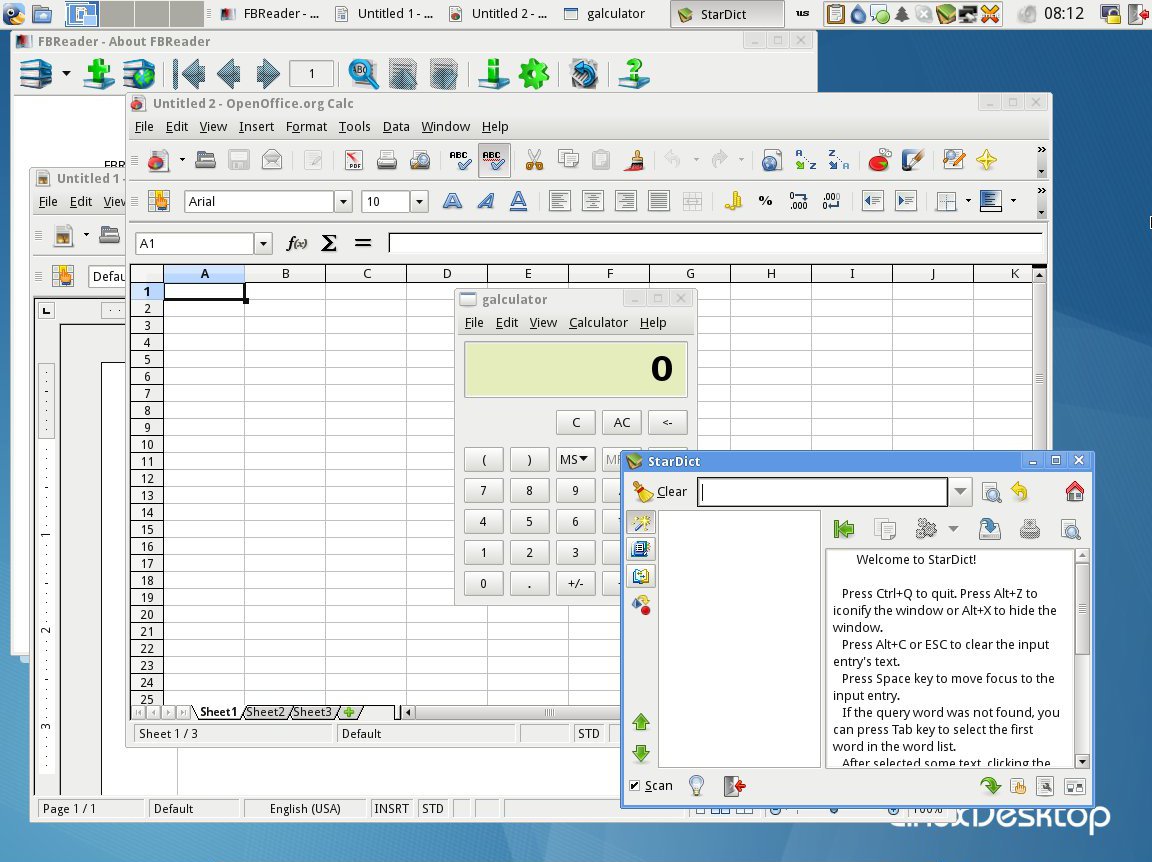Viewport: 1152px width, 862px height.
Task: Open FBReader settings gear icon
Action: coord(534,74)
